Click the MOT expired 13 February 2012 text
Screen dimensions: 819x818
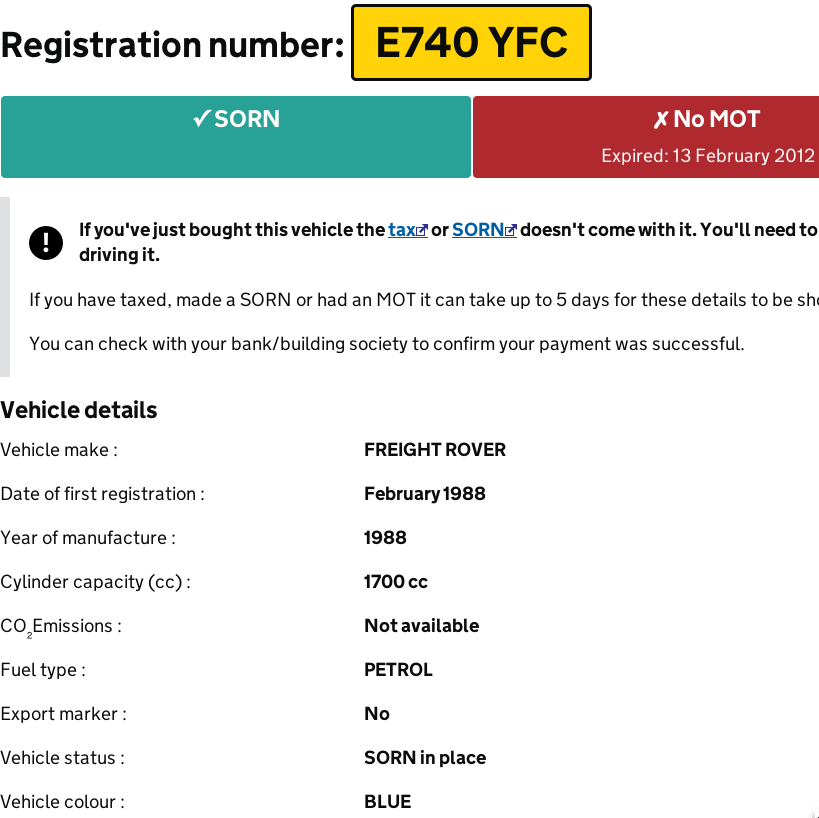[708, 156]
